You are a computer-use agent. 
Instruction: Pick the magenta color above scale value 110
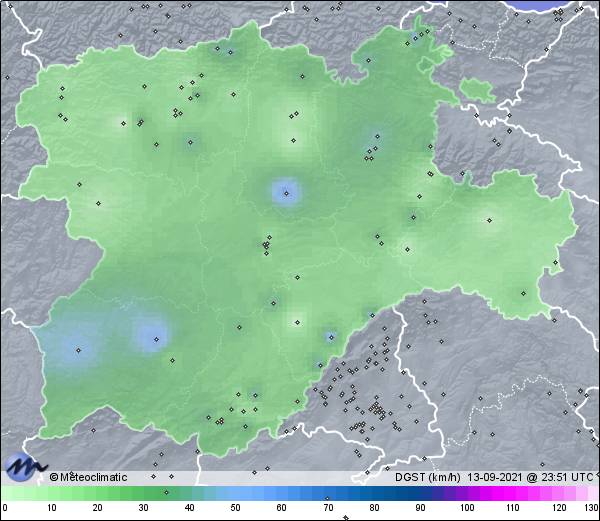point(511,493)
